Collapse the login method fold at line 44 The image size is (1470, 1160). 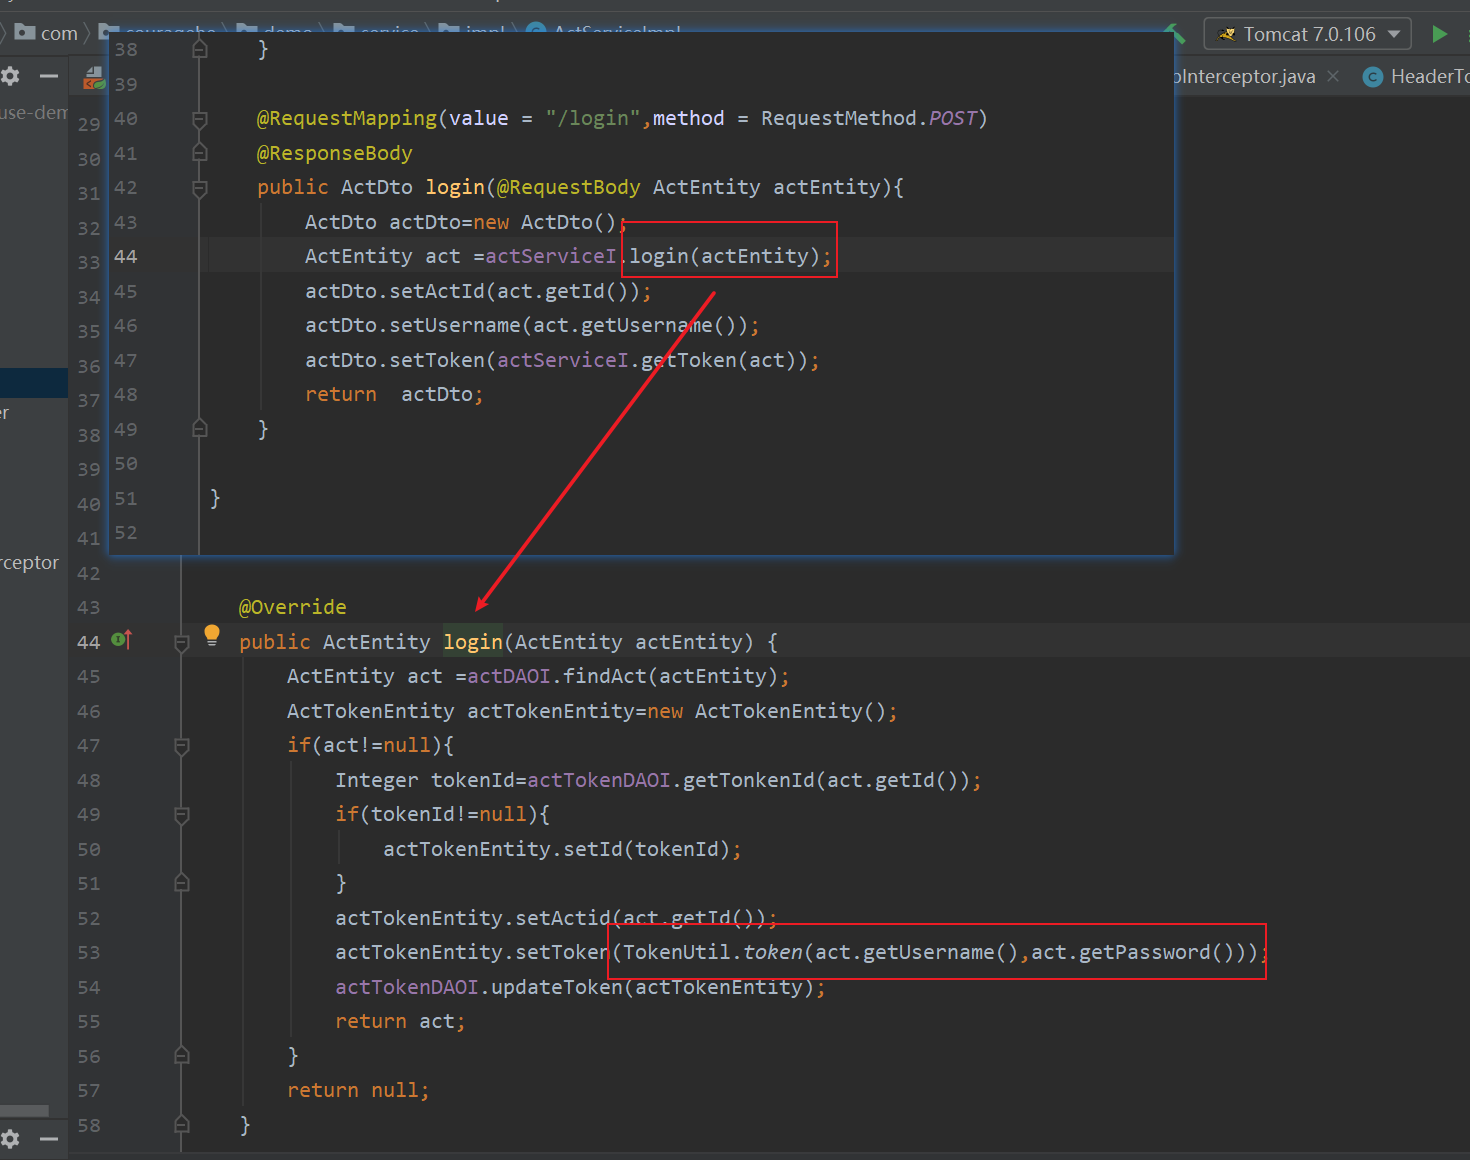pos(182,642)
